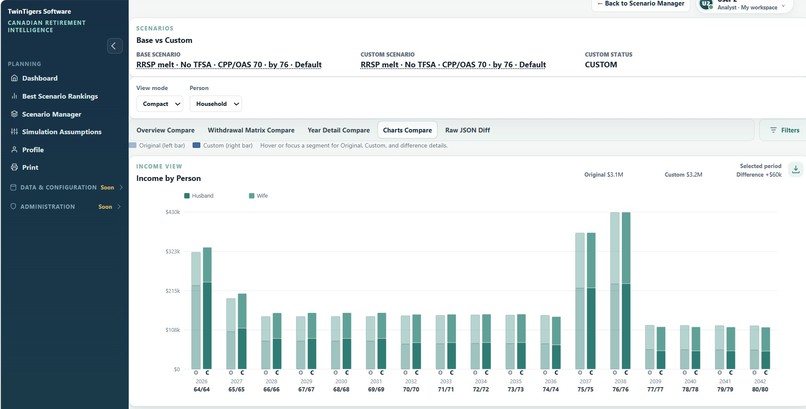This screenshot has height=409, width=806.
Task: Click the 2038 custom income bar
Action: (626, 290)
